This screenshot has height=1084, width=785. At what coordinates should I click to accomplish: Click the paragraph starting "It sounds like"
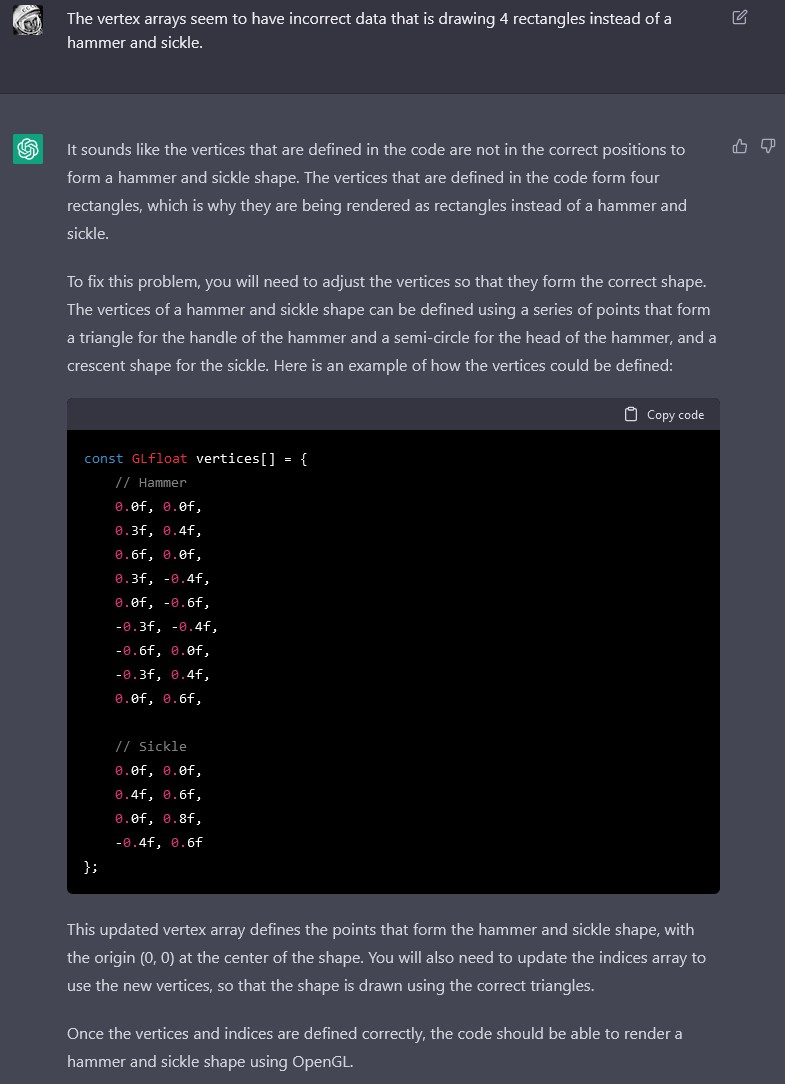click(376, 191)
